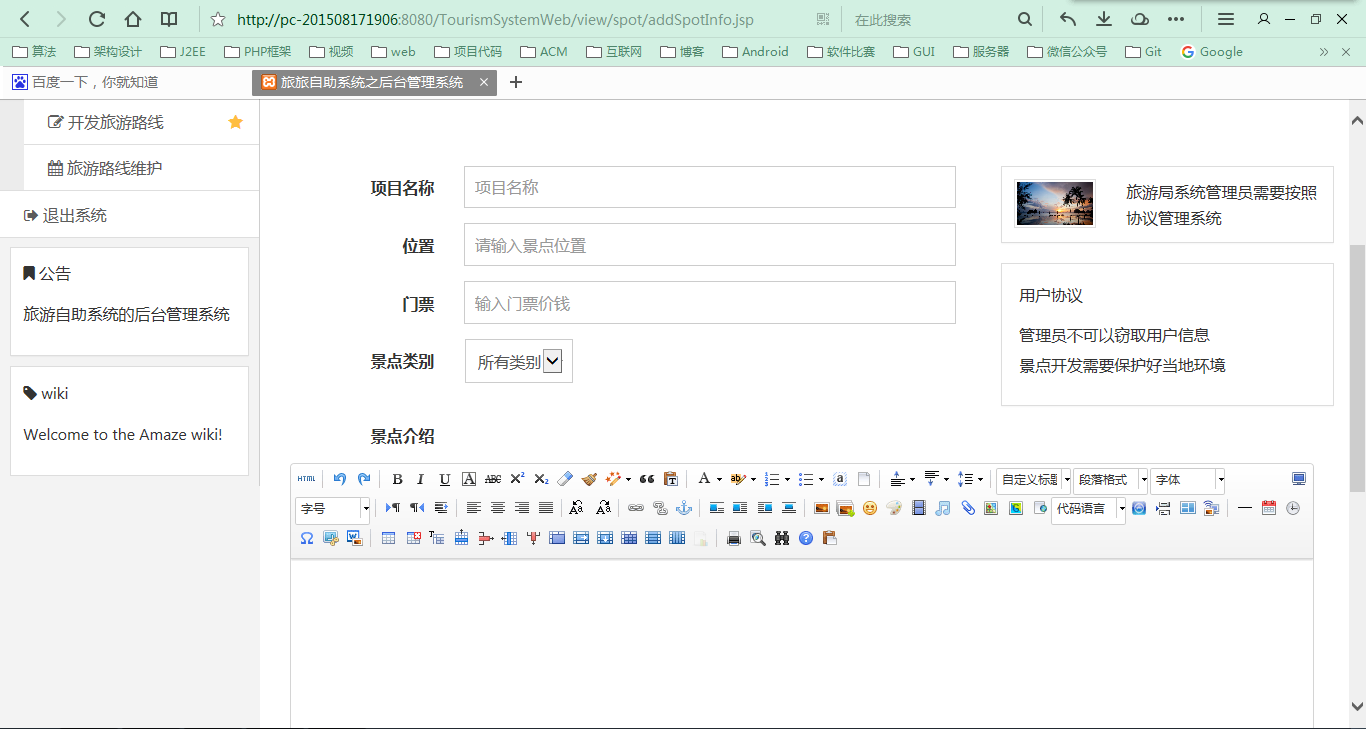Screen dimensions: 1366x729
Task: Open browser downloads arrow icon
Action: [1104, 19]
